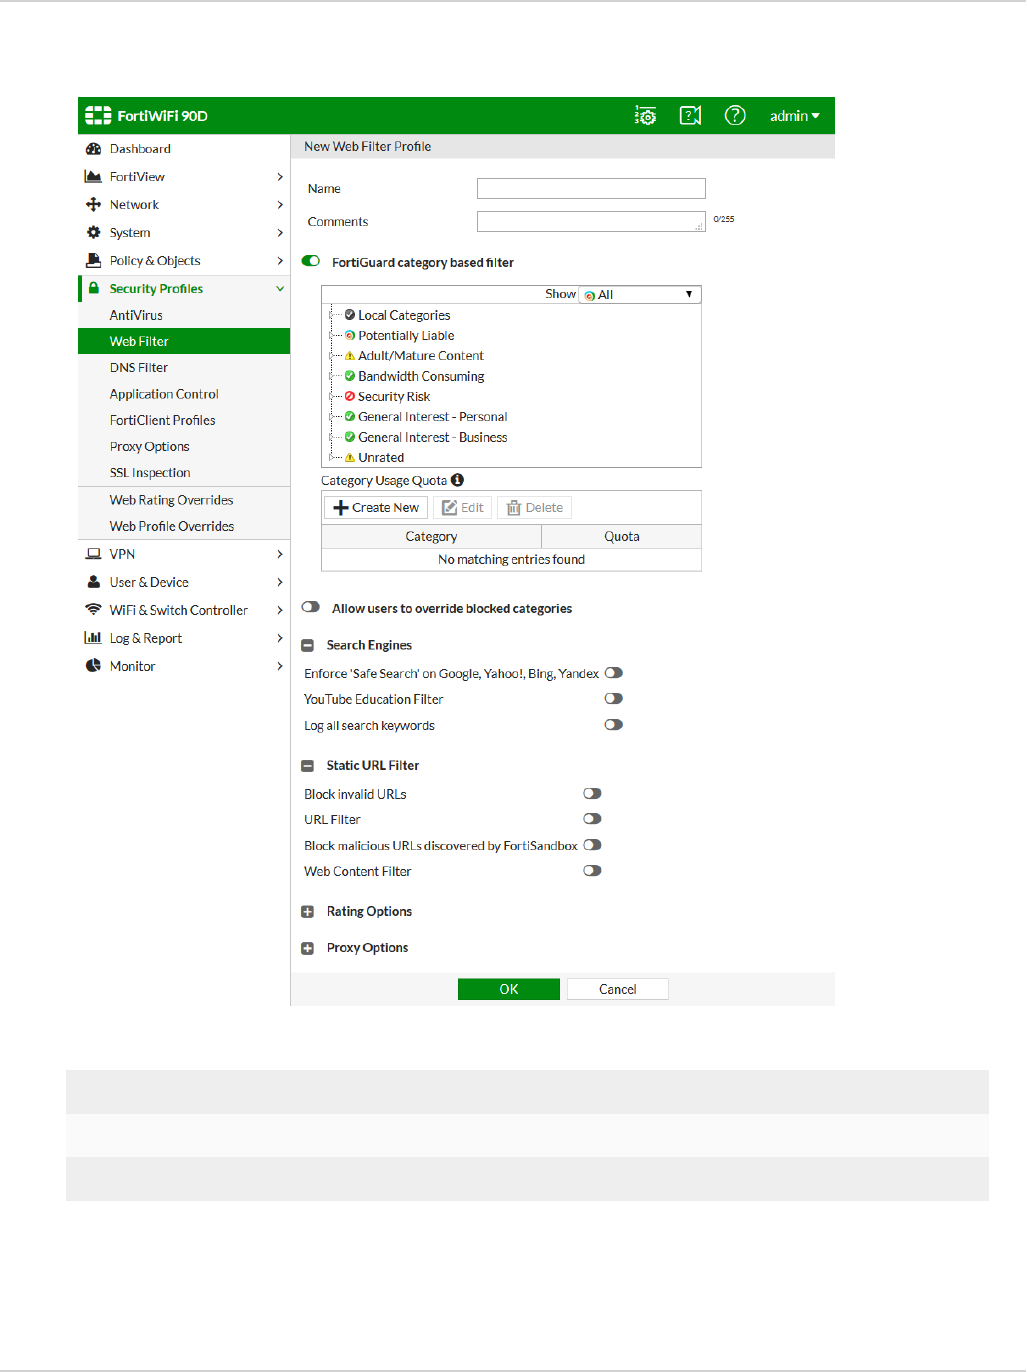Open the CLI console numbered-gear icon
This screenshot has height=1372, width=1027.
646,116
